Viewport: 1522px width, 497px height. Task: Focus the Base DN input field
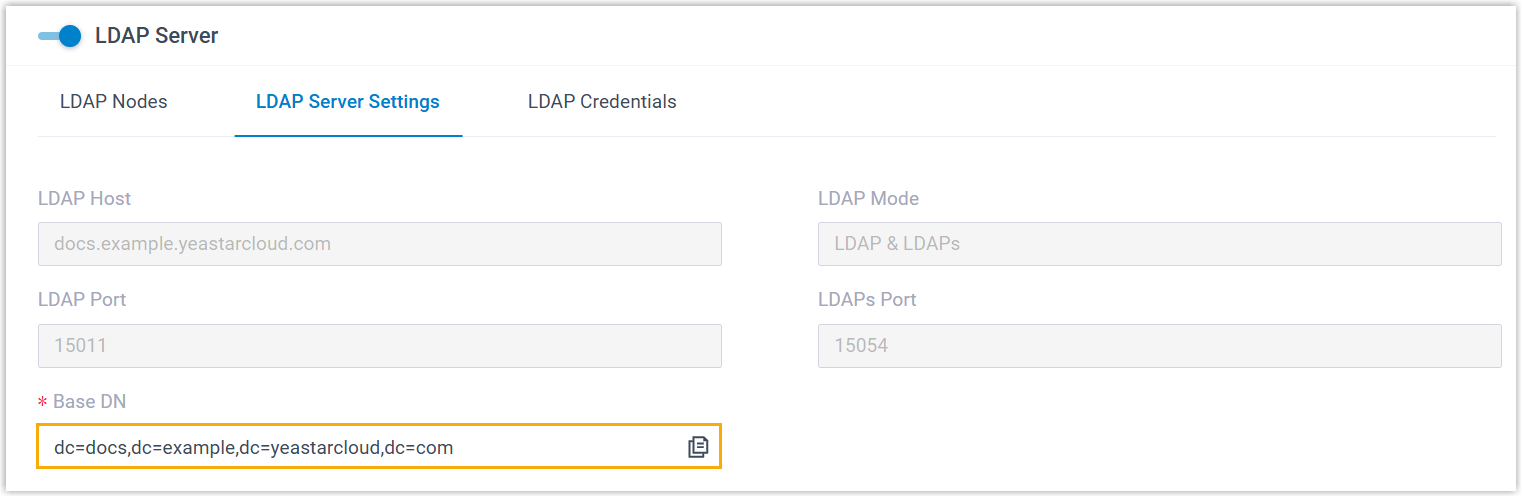tap(360, 447)
